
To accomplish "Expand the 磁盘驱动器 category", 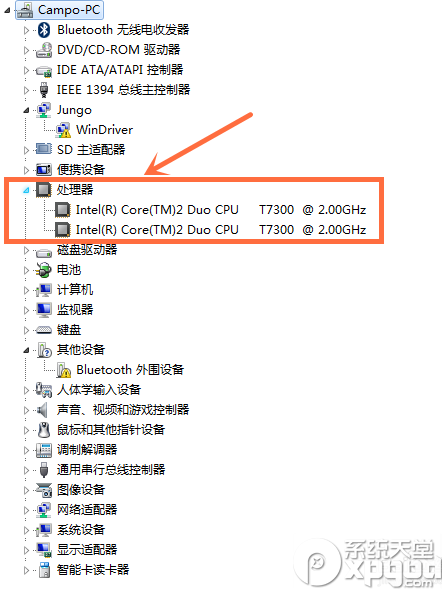I will [x=26, y=250].
